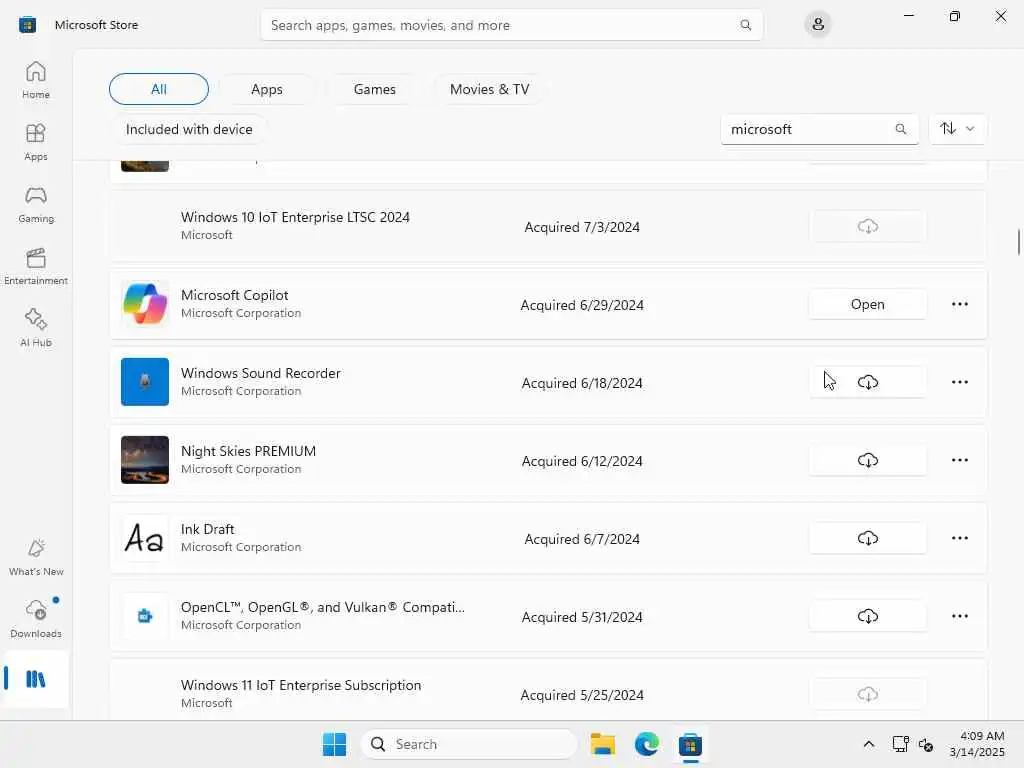Click the OpenCL compatibility pack icon
This screenshot has height=768, width=1024.
tap(145, 616)
